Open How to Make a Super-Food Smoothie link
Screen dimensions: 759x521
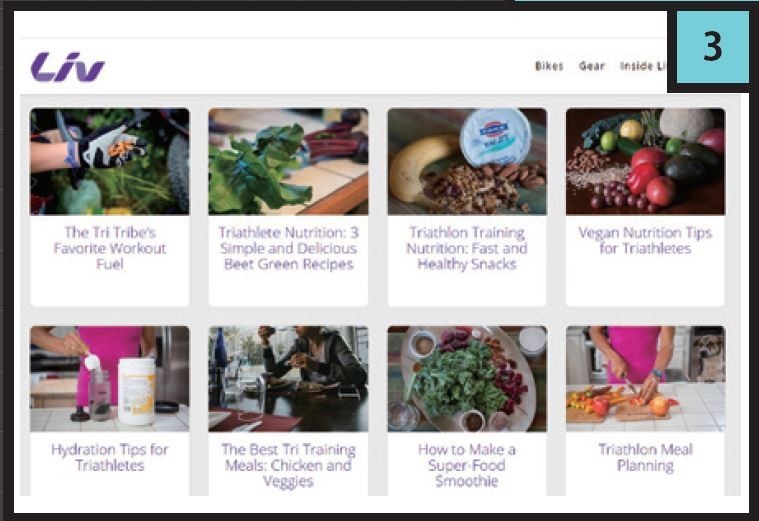click(x=467, y=465)
